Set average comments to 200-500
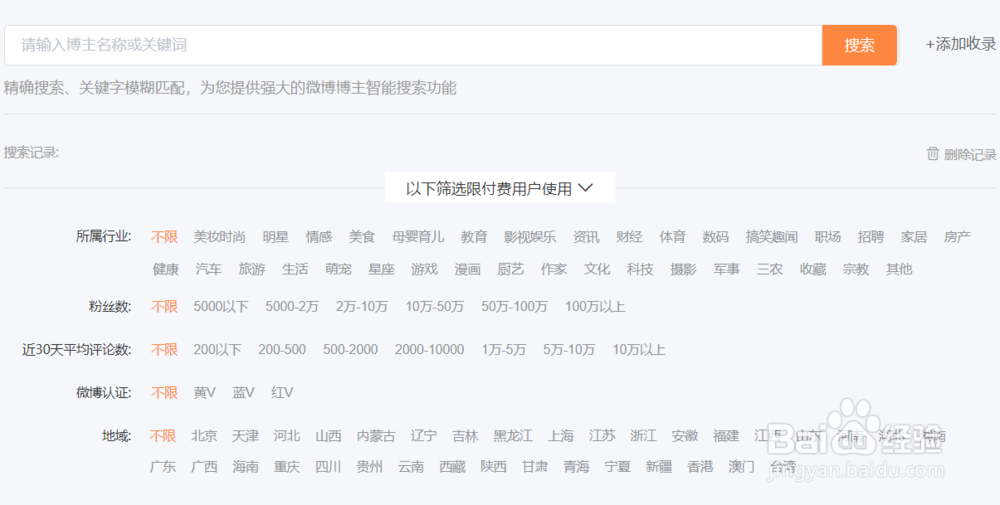1000x505 pixels. coord(282,349)
